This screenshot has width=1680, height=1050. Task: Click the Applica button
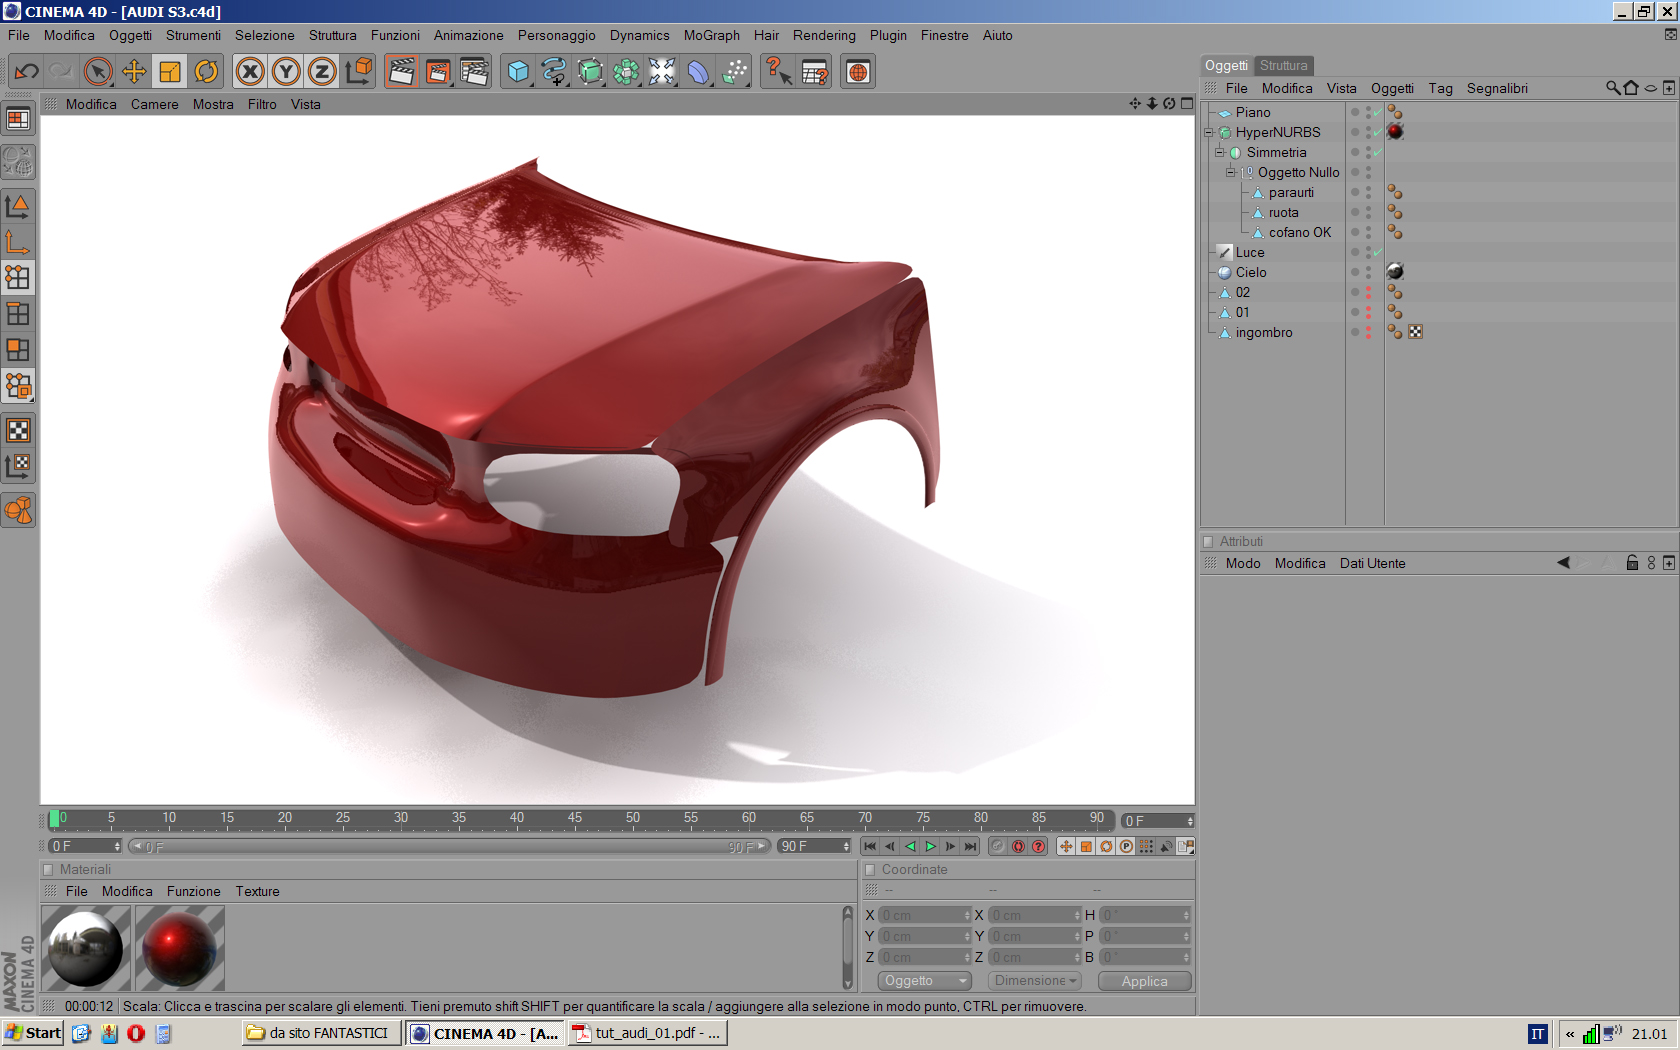click(1145, 981)
